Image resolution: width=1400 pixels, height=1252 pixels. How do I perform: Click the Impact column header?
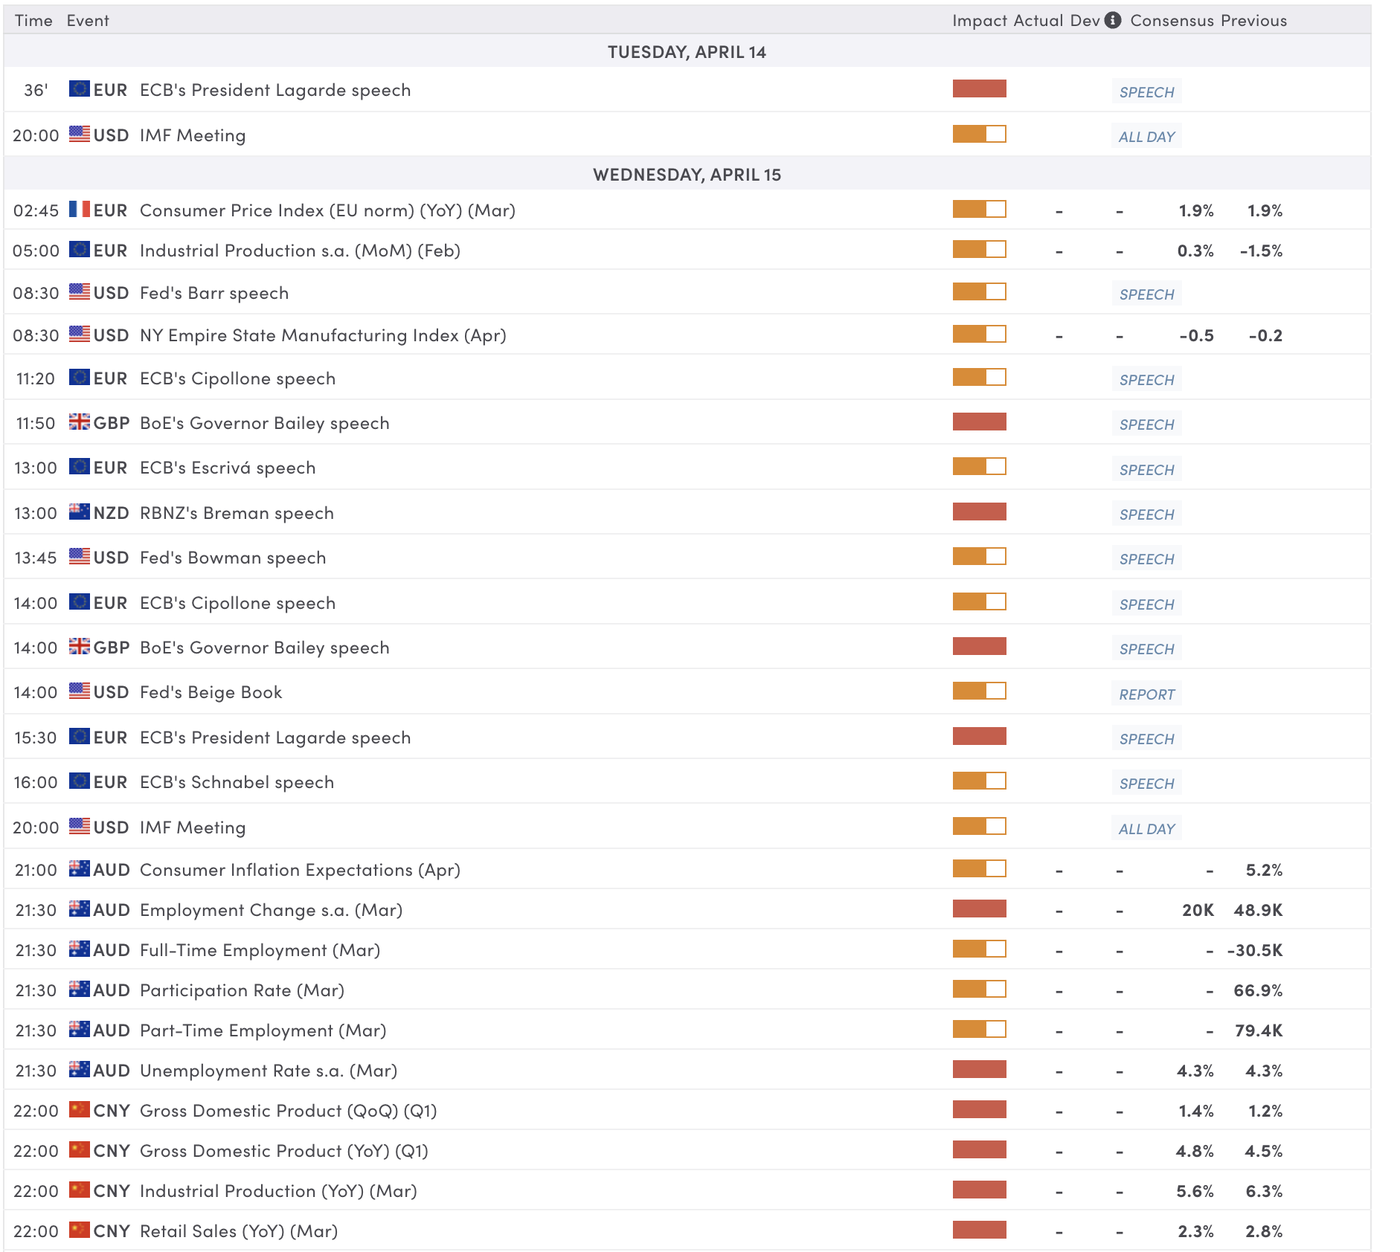coord(979,20)
